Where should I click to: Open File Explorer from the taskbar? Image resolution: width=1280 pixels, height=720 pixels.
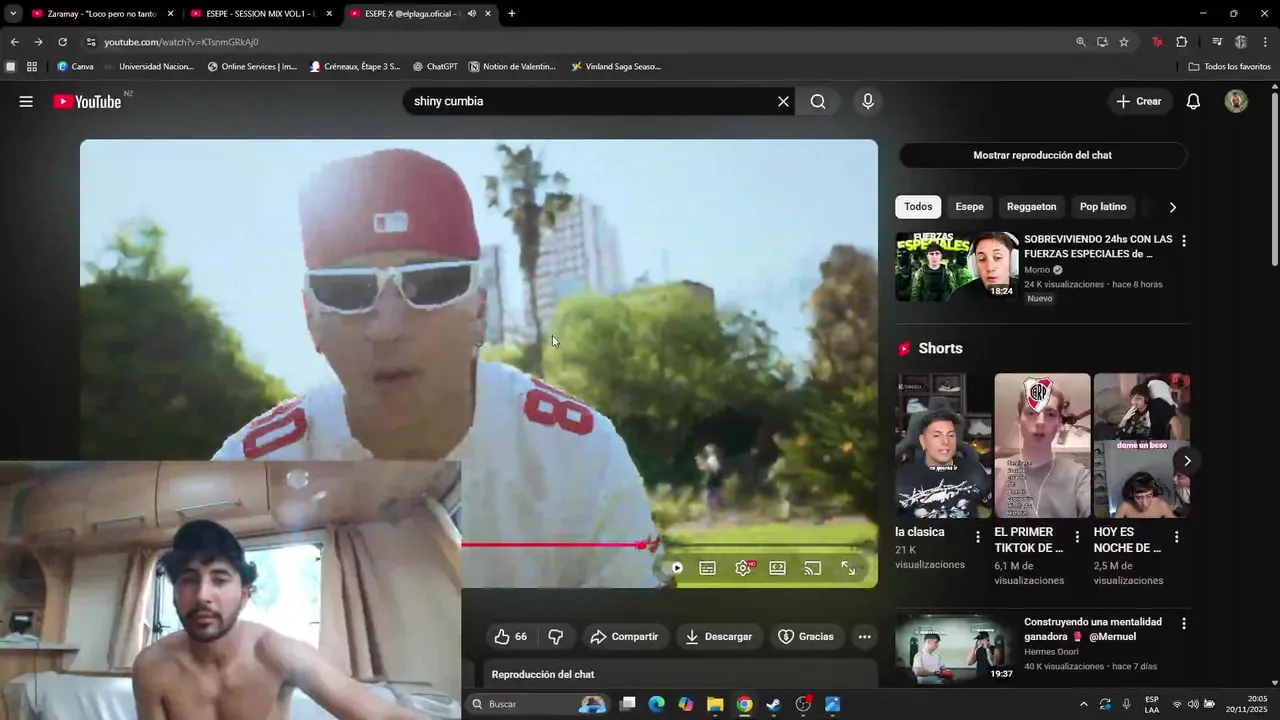click(x=715, y=704)
